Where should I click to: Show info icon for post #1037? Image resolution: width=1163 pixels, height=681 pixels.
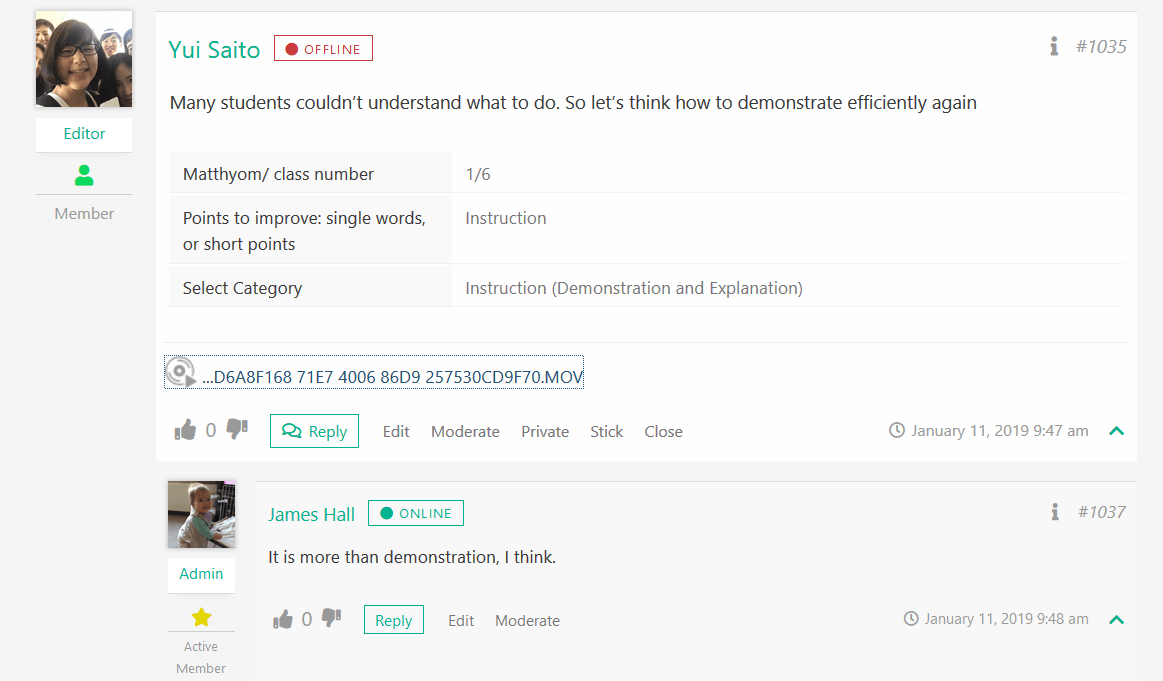(1055, 512)
